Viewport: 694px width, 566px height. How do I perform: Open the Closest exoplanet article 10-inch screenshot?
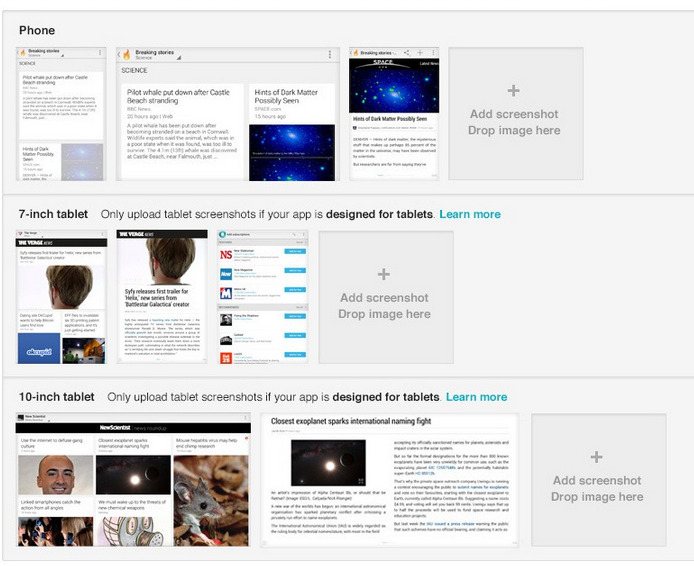[x=390, y=480]
